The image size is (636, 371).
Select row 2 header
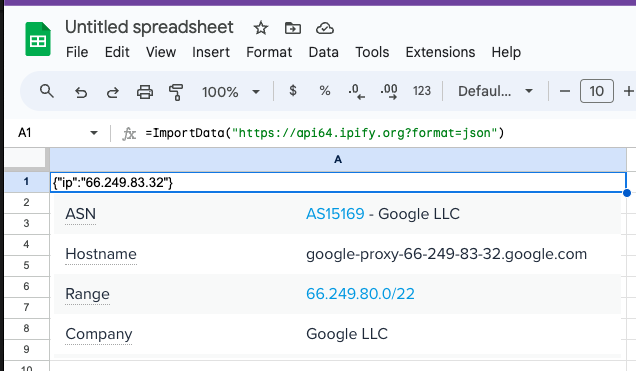pos(26,202)
